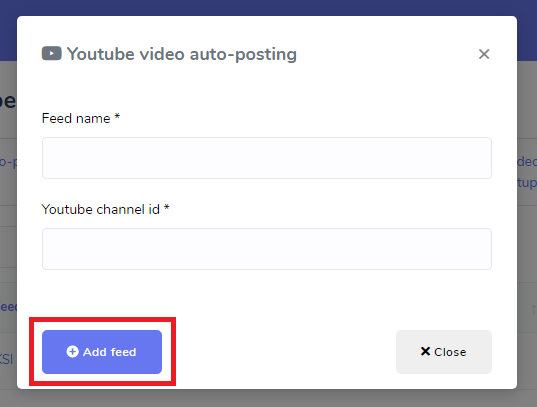Click the 'Youtube channel id *' label
Image resolution: width=537 pixels, height=407 pixels.
105,209
